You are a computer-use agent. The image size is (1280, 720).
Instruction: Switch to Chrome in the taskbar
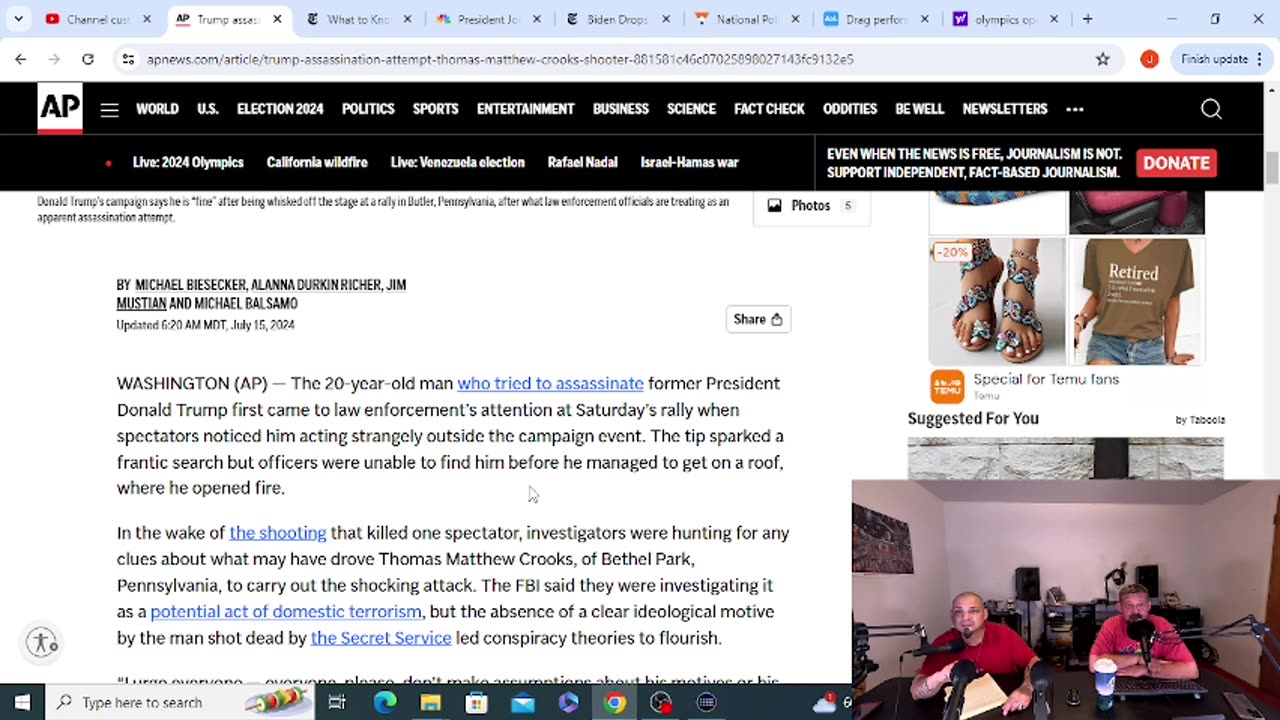[x=615, y=702]
